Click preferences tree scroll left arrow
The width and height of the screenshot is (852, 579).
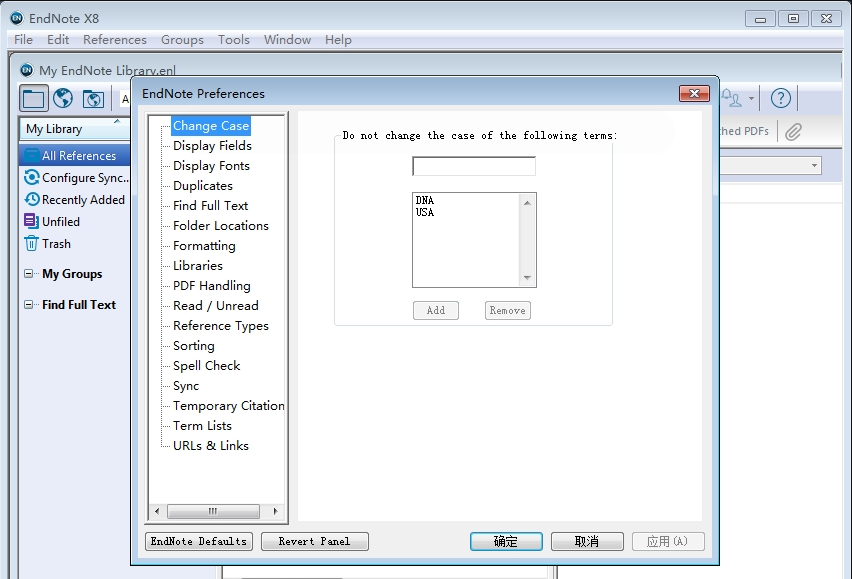(157, 511)
